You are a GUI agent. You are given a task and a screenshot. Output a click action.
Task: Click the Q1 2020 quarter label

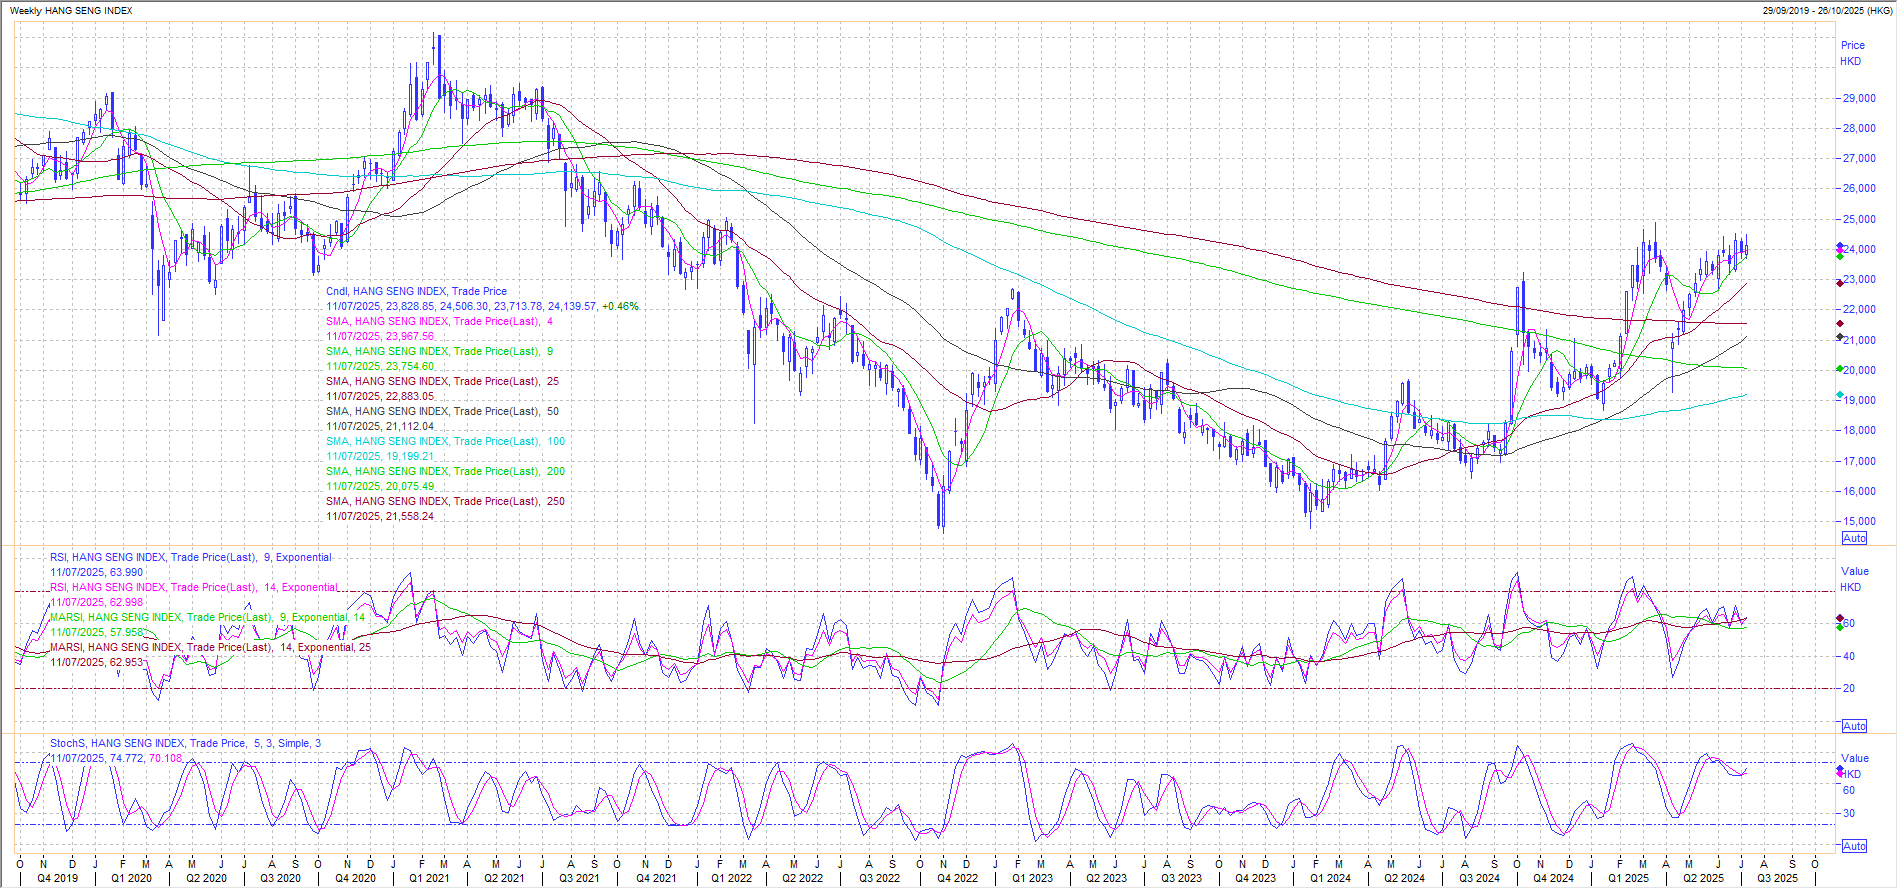[131, 879]
